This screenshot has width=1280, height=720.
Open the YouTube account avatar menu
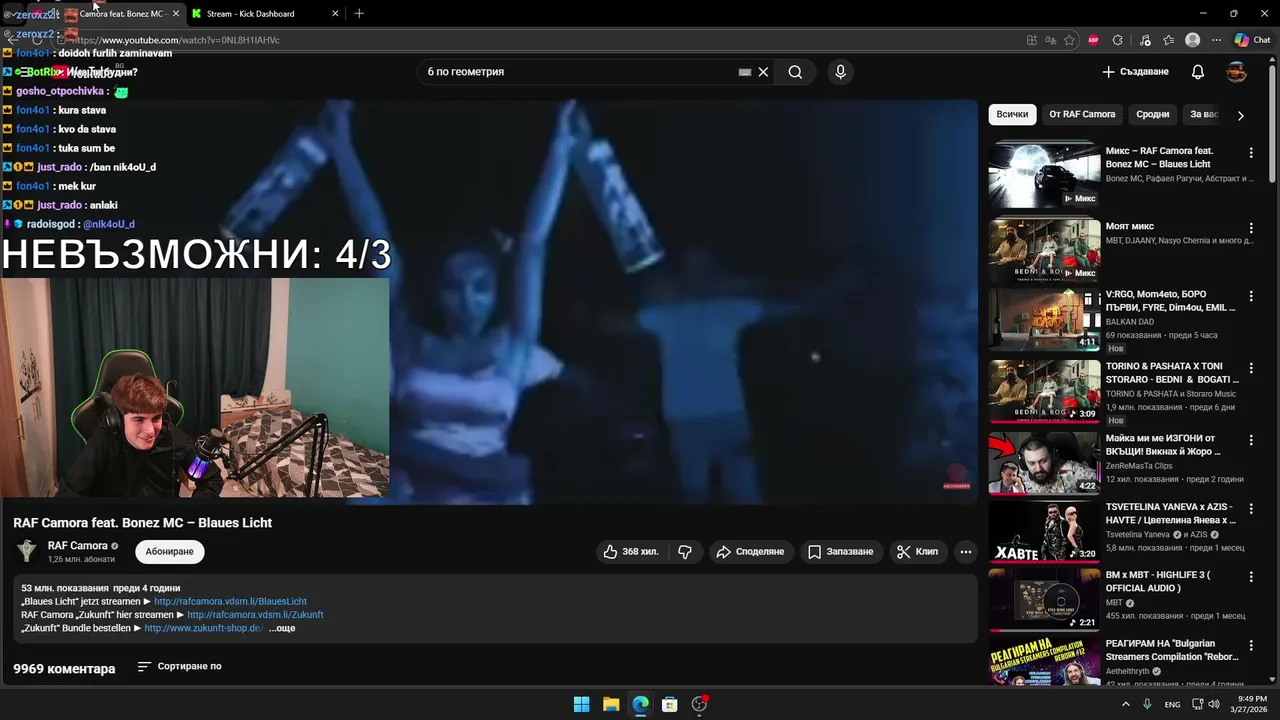coord(1237,72)
